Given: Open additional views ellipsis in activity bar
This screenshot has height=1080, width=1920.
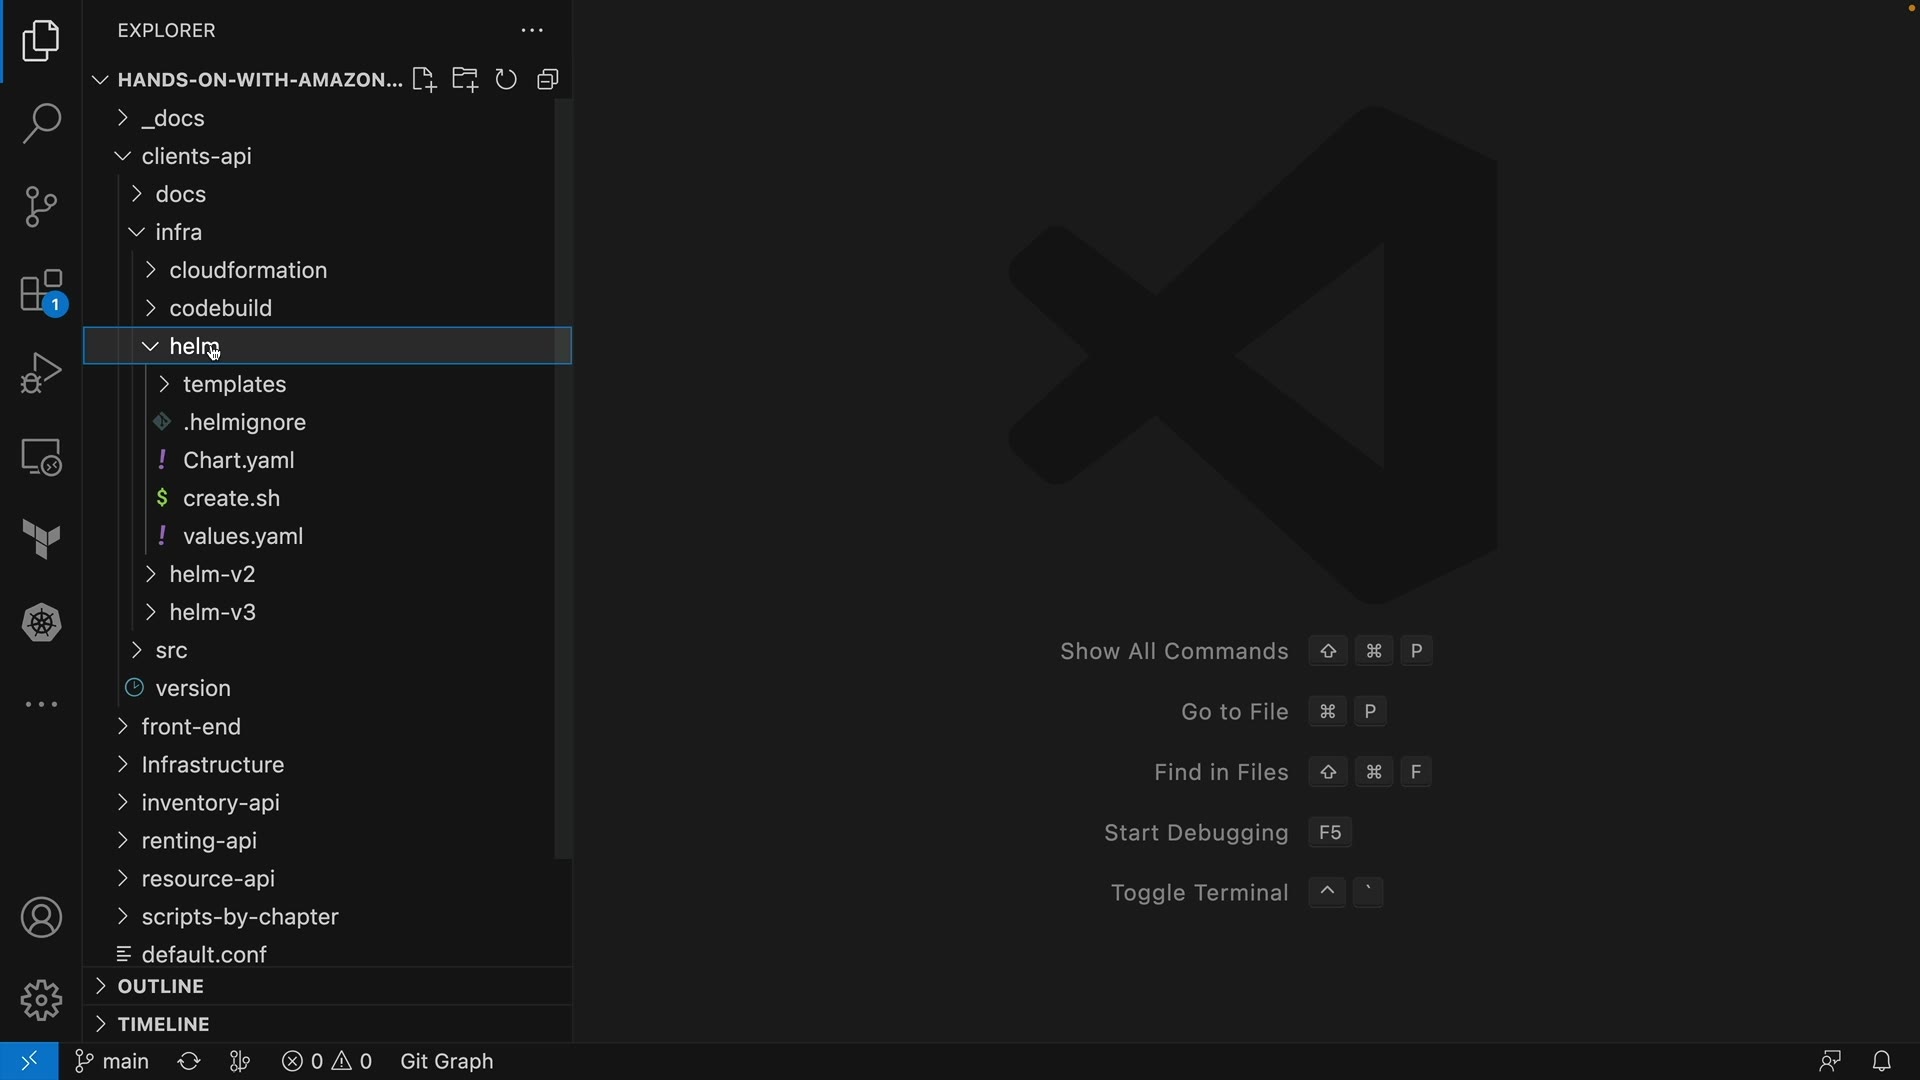Looking at the screenshot, I should click(41, 706).
